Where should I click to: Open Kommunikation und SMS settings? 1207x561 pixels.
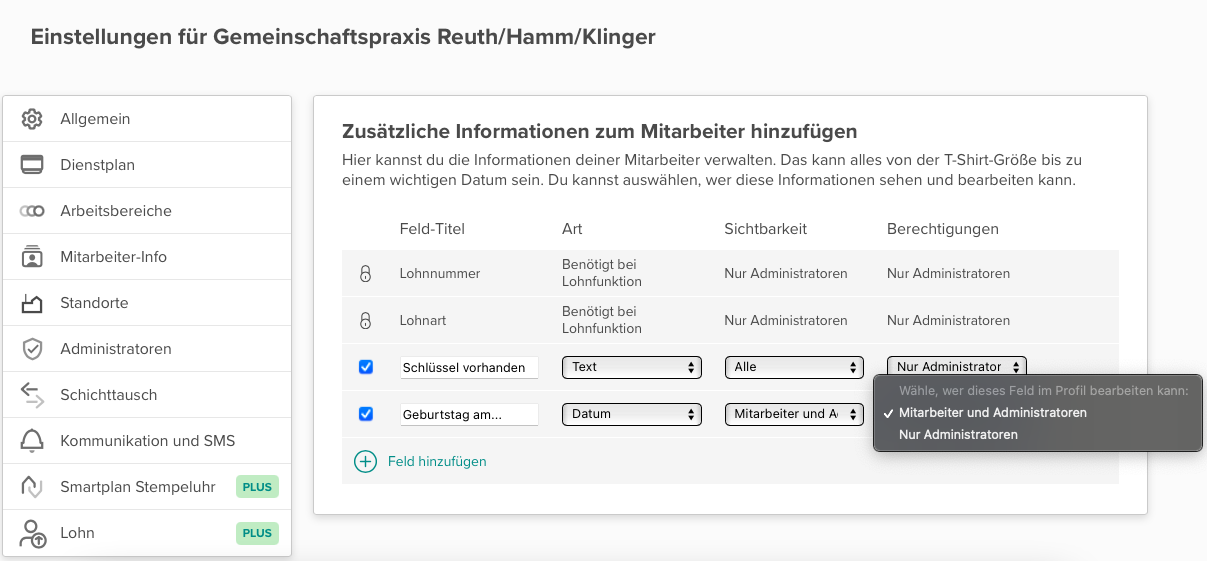point(147,441)
